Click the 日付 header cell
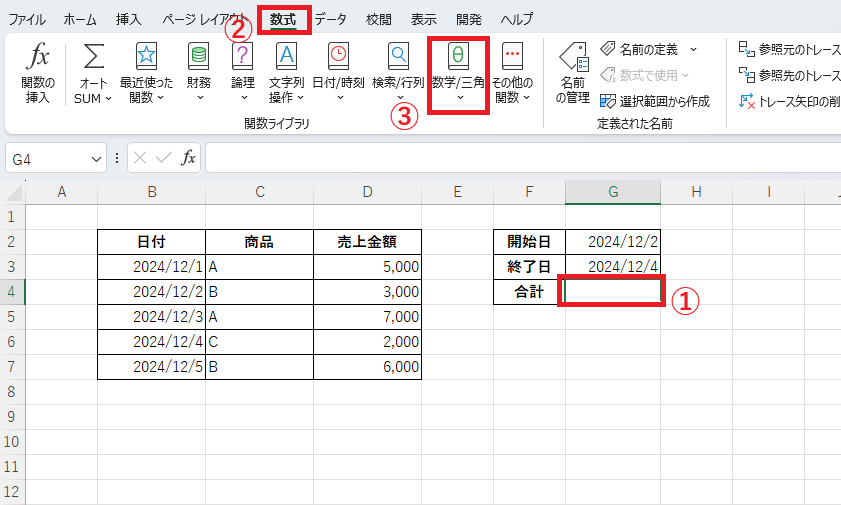 (x=152, y=242)
